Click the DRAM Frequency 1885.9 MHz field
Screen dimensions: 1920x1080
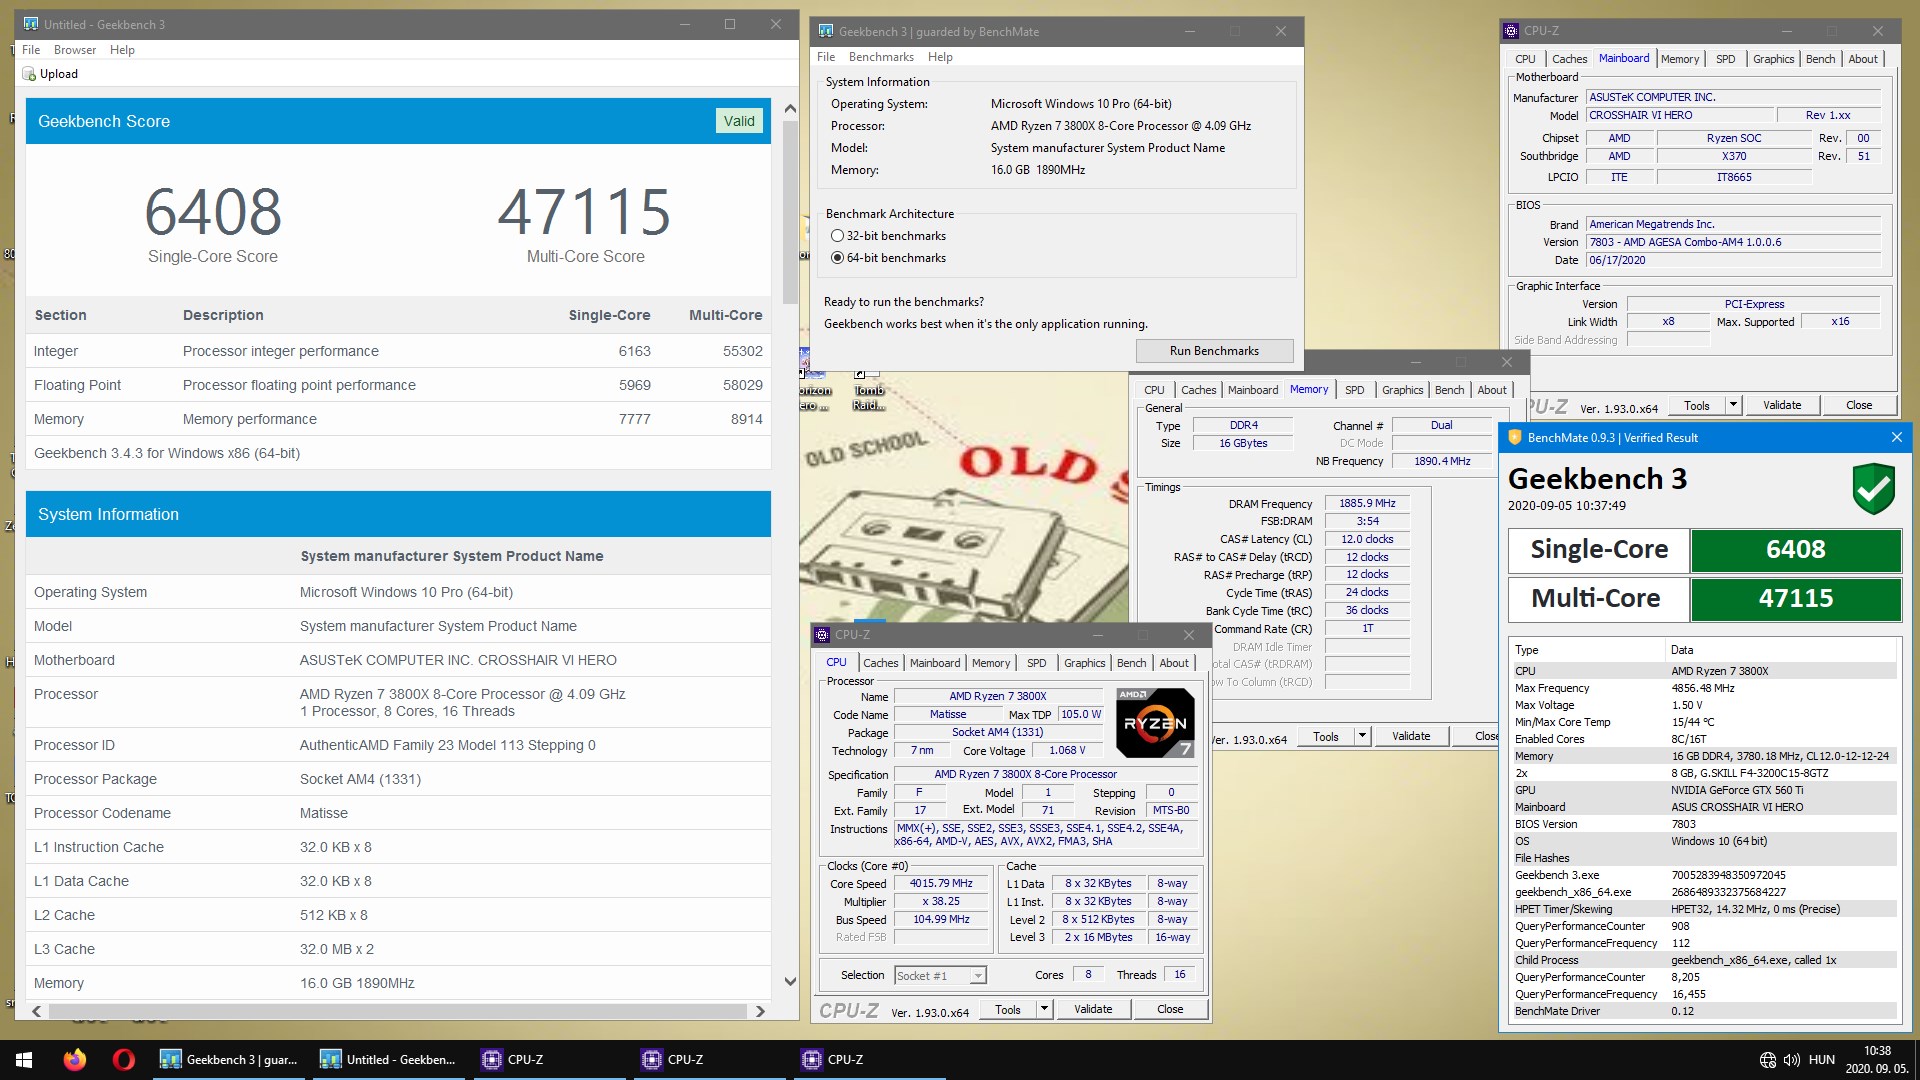click(x=1367, y=503)
